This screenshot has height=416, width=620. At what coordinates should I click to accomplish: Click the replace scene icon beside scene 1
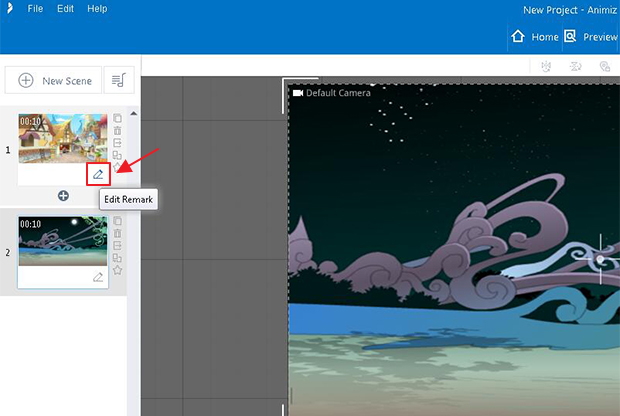117,155
